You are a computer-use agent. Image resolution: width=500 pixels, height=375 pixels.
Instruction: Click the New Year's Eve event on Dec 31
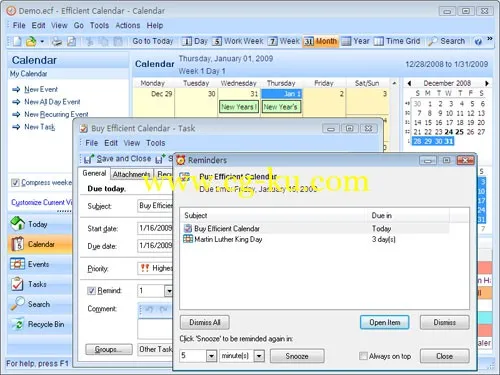239,107
